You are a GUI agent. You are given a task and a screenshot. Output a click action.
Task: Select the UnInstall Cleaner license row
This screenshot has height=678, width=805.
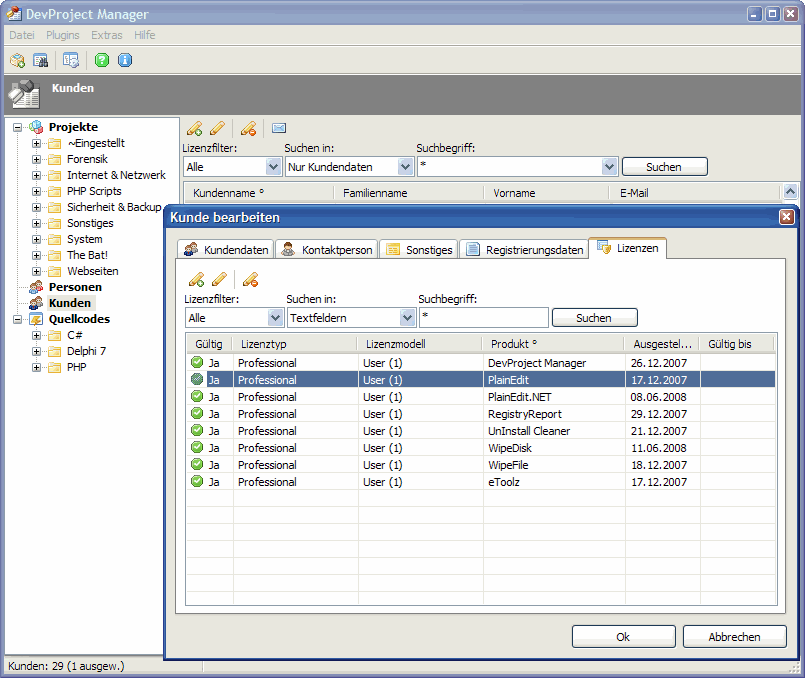click(x=481, y=431)
